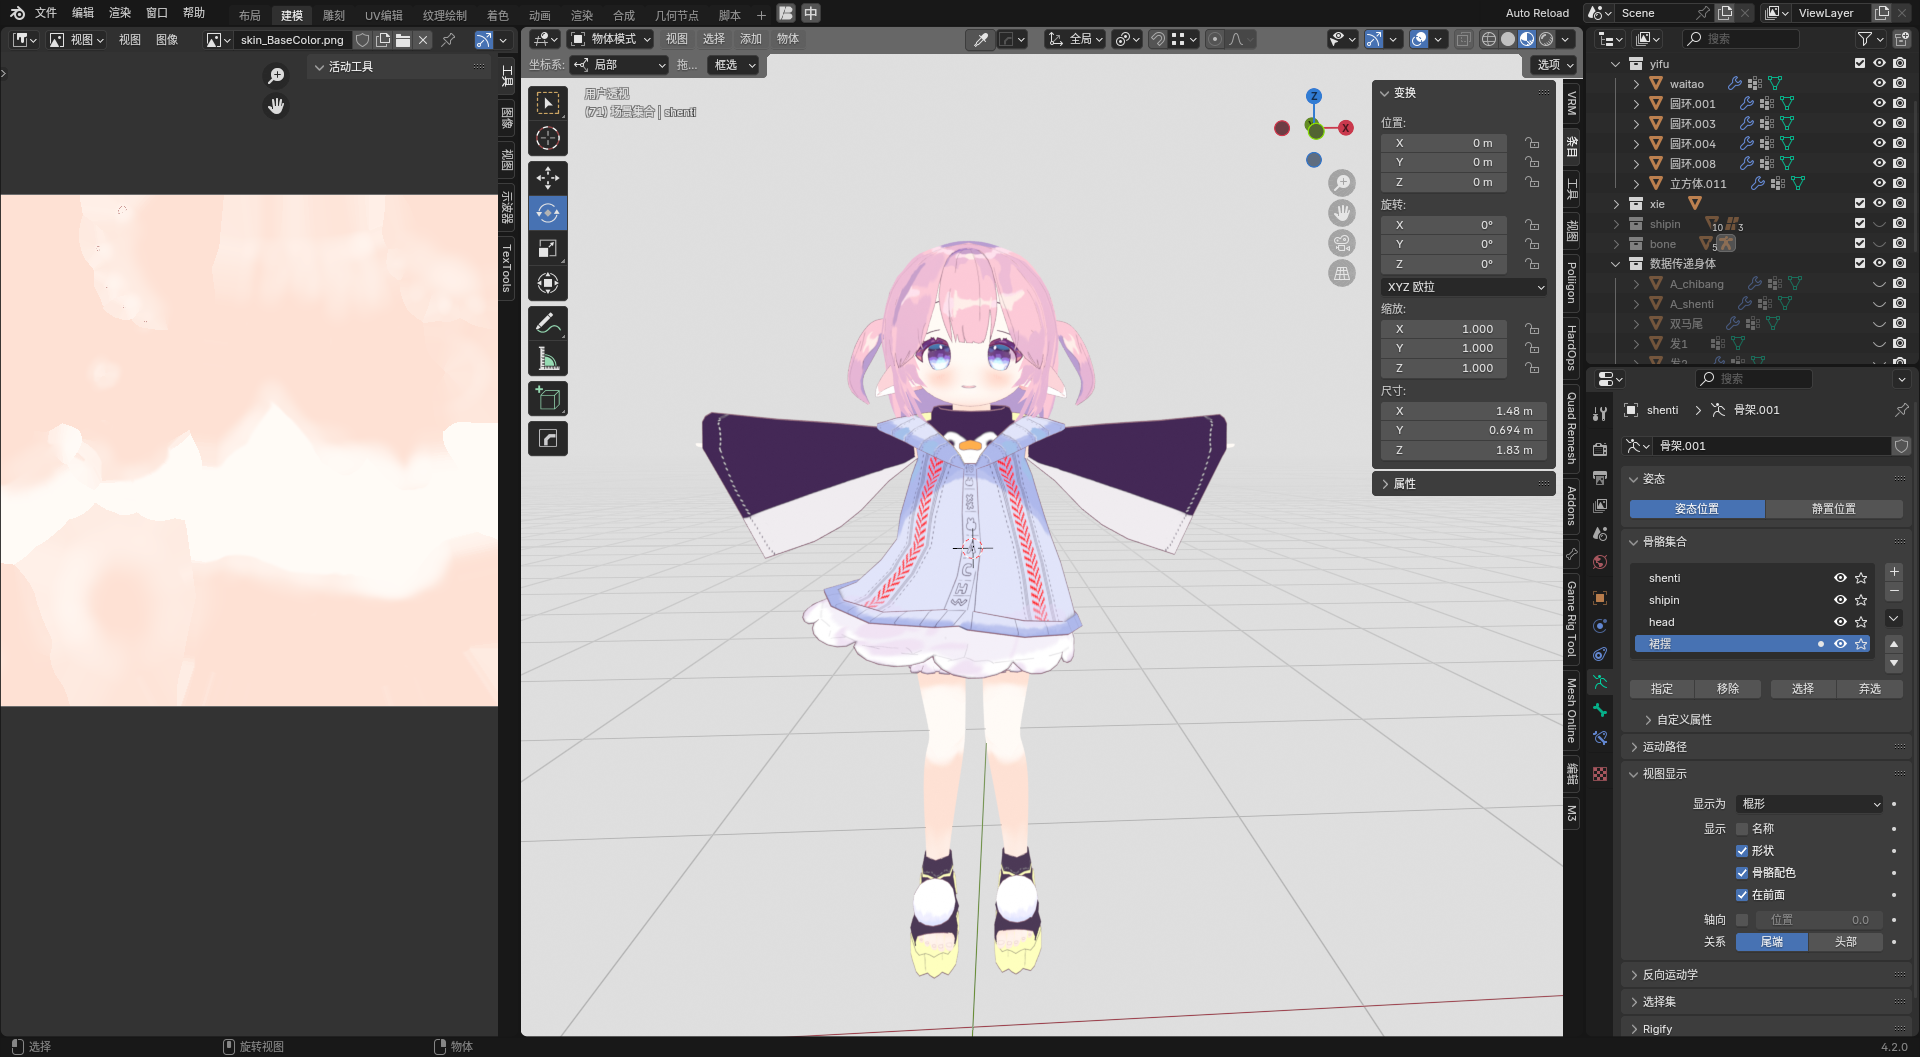
Task: Select the Scale tool icon
Action: pos(547,248)
